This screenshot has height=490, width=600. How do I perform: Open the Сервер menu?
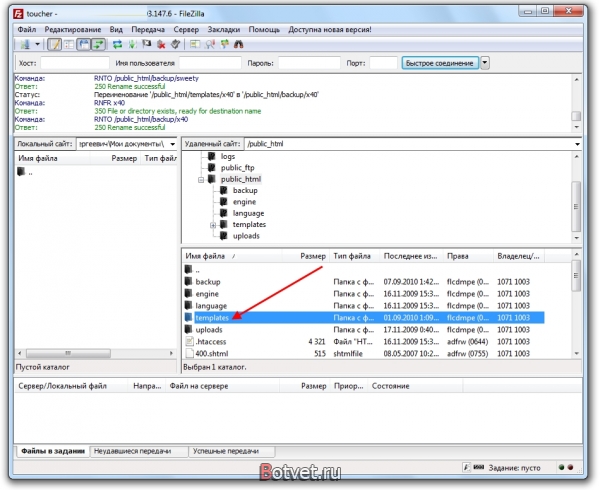(186, 29)
